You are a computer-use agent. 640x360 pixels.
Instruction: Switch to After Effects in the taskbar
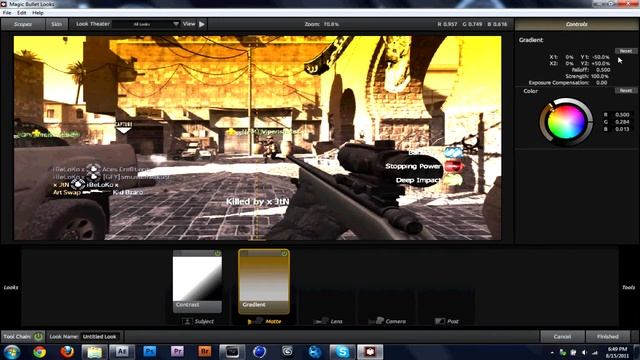click(x=122, y=352)
